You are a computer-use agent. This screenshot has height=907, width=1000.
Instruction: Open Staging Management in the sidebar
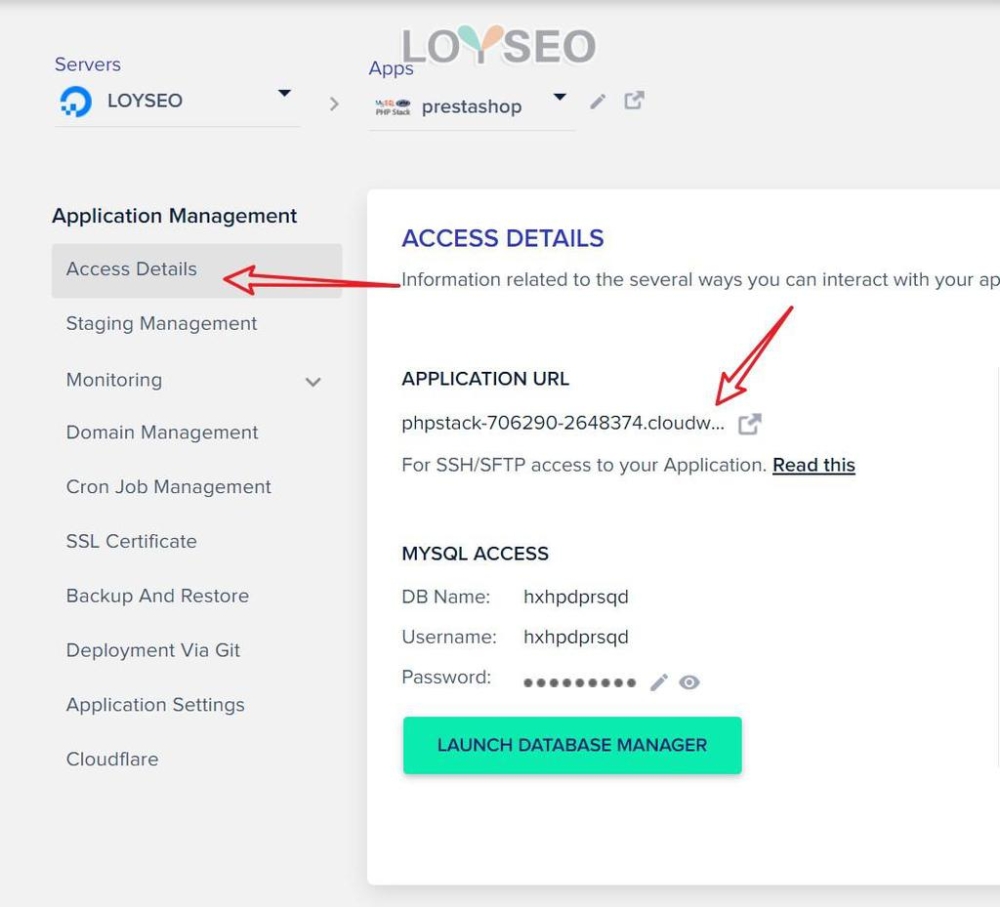point(161,323)
